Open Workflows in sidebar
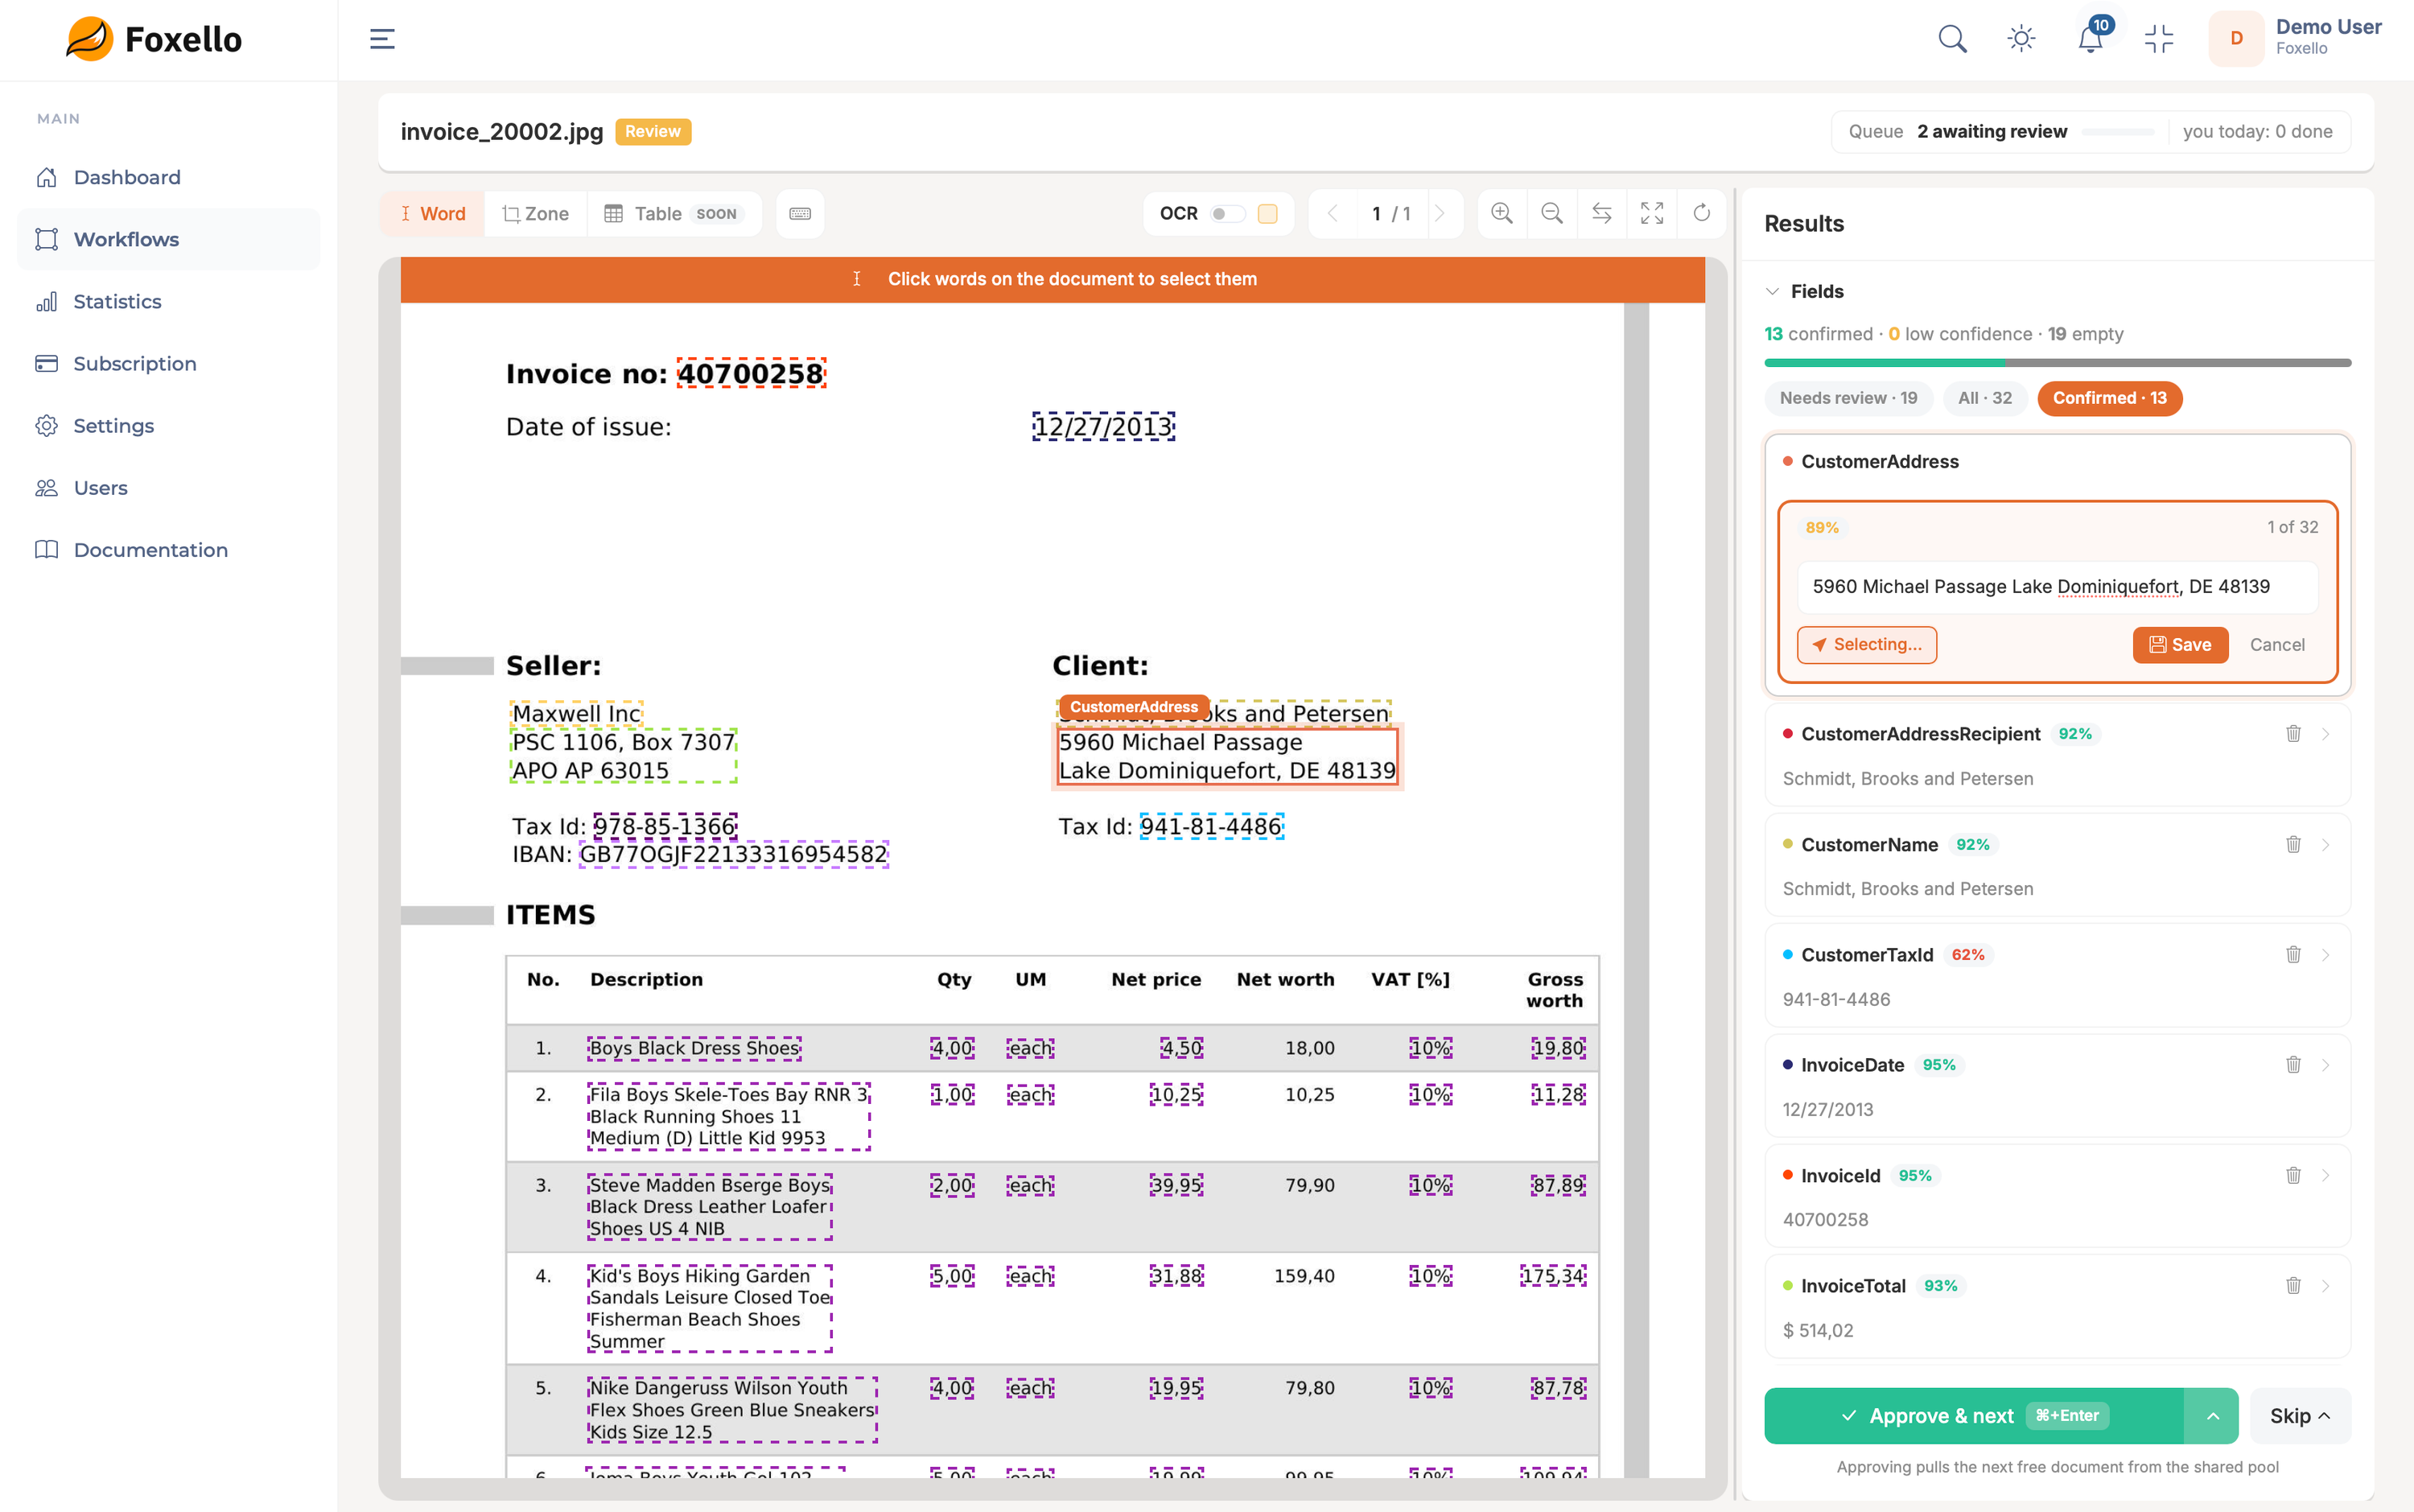 coord(168,239)
